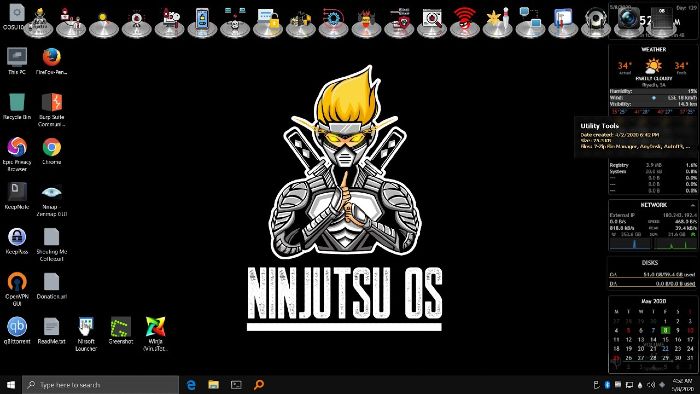Screen dimensions: 700x394
Task: Open Microsoft Edge from the taskbar
Action: (191, 385)
